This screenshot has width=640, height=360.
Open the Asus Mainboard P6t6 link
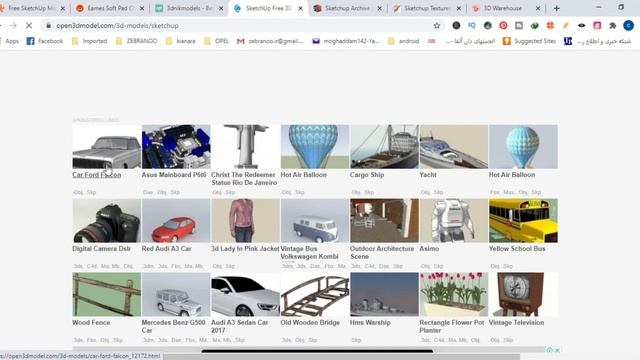point(174,175)
